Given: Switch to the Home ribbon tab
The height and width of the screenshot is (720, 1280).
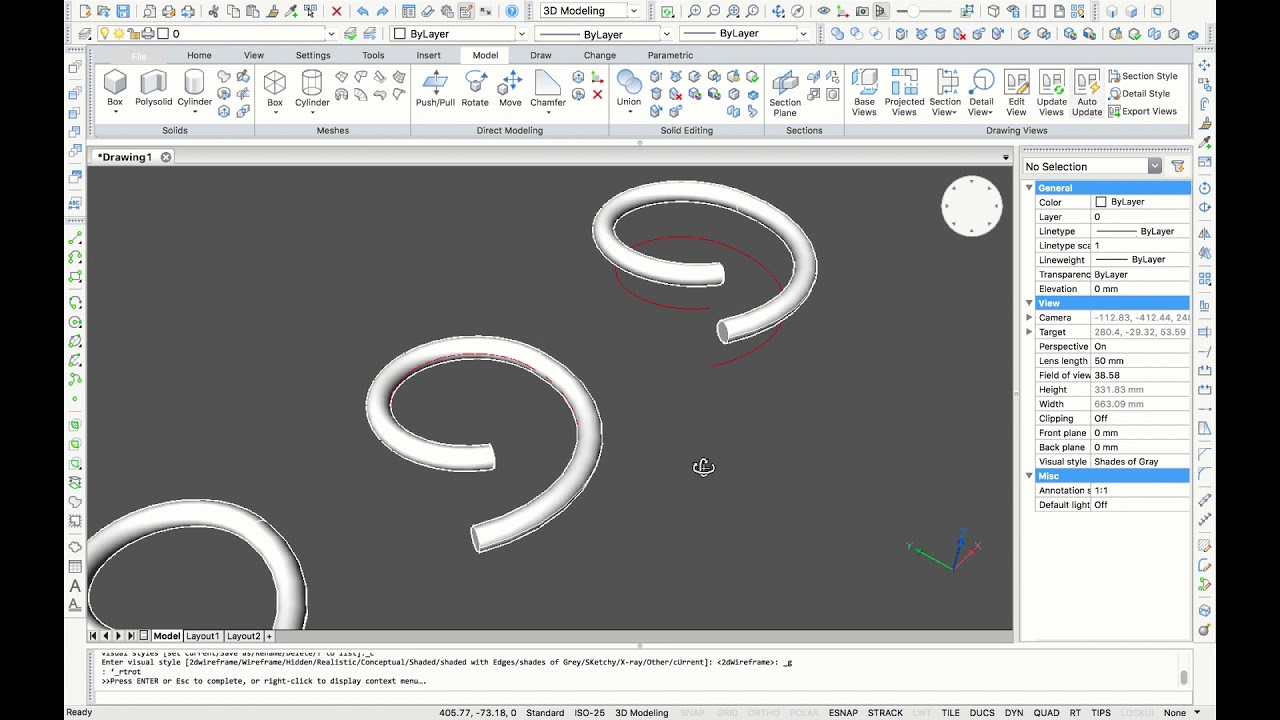Looking at the screenshot, I should point(199,55).
